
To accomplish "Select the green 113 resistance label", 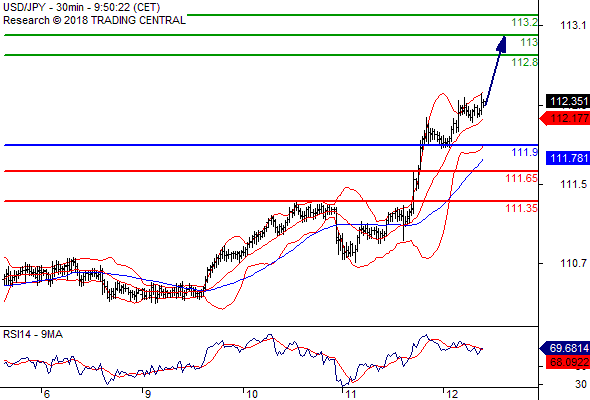I will coord(529,42).
